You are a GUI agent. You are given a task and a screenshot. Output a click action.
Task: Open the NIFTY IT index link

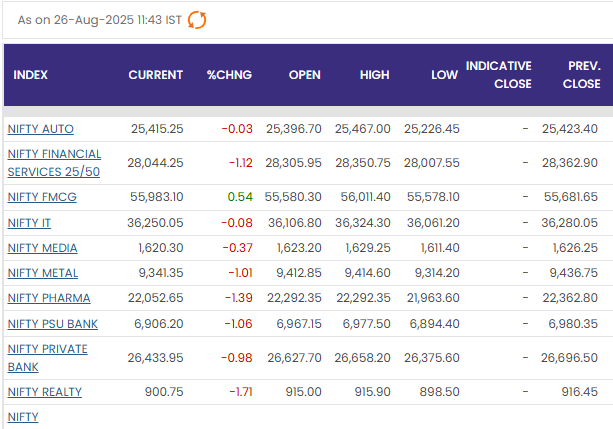(29, 223)
